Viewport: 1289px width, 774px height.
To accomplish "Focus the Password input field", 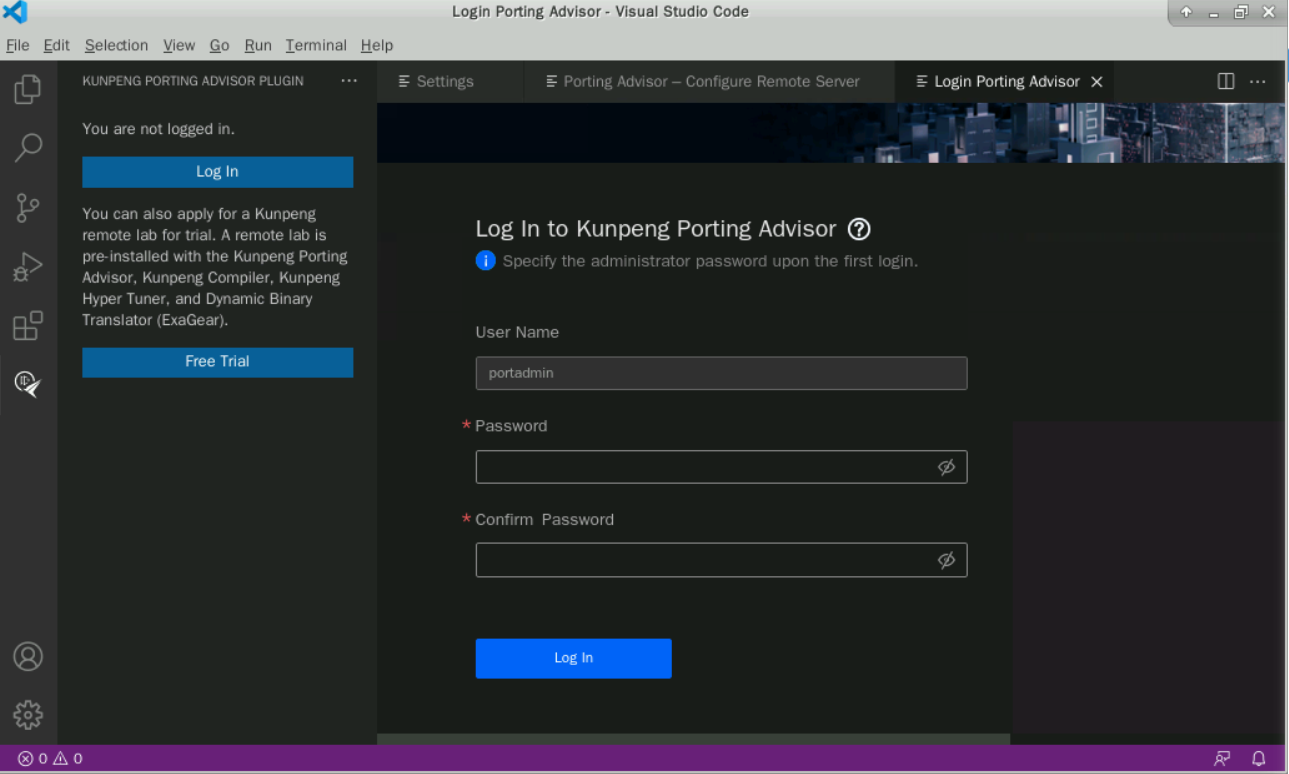I will click(x=721, y=467).
